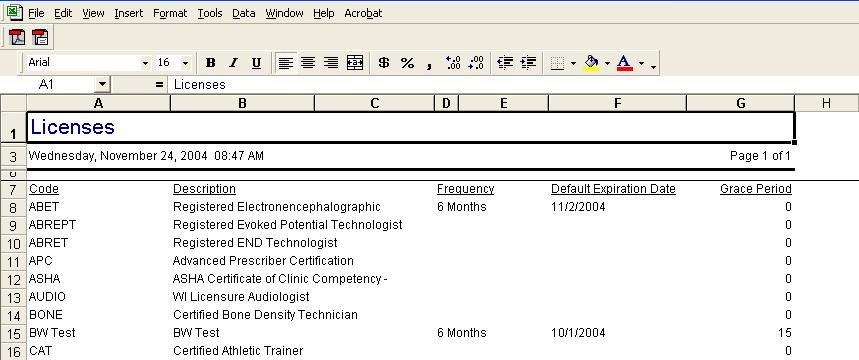859x360 pixels.
Task: Select row 8 header
Action: pyautogui.click(x=13, y=208)
